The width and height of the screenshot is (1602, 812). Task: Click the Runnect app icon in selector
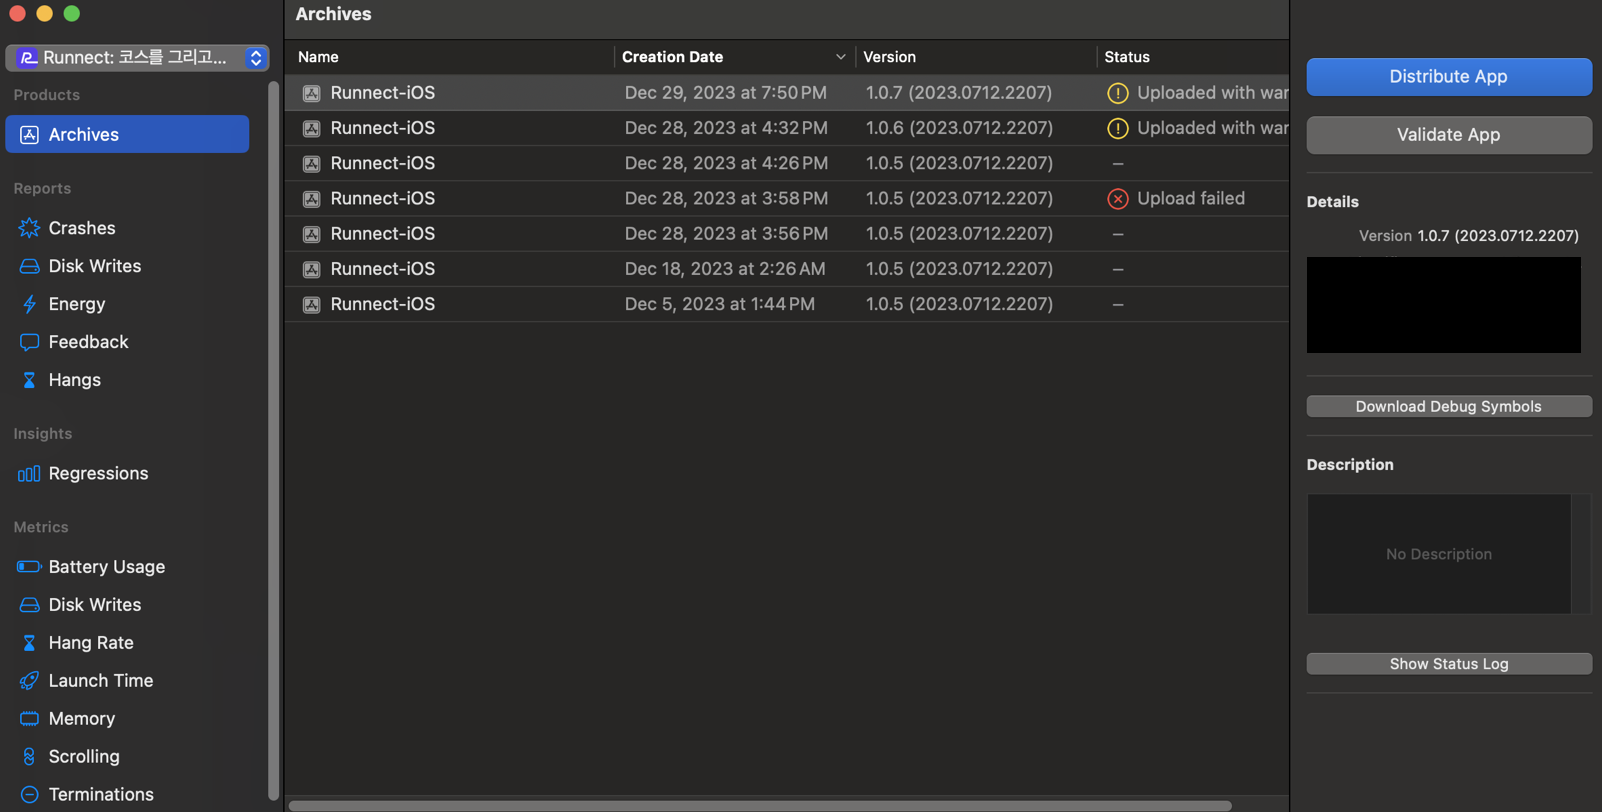28,58
